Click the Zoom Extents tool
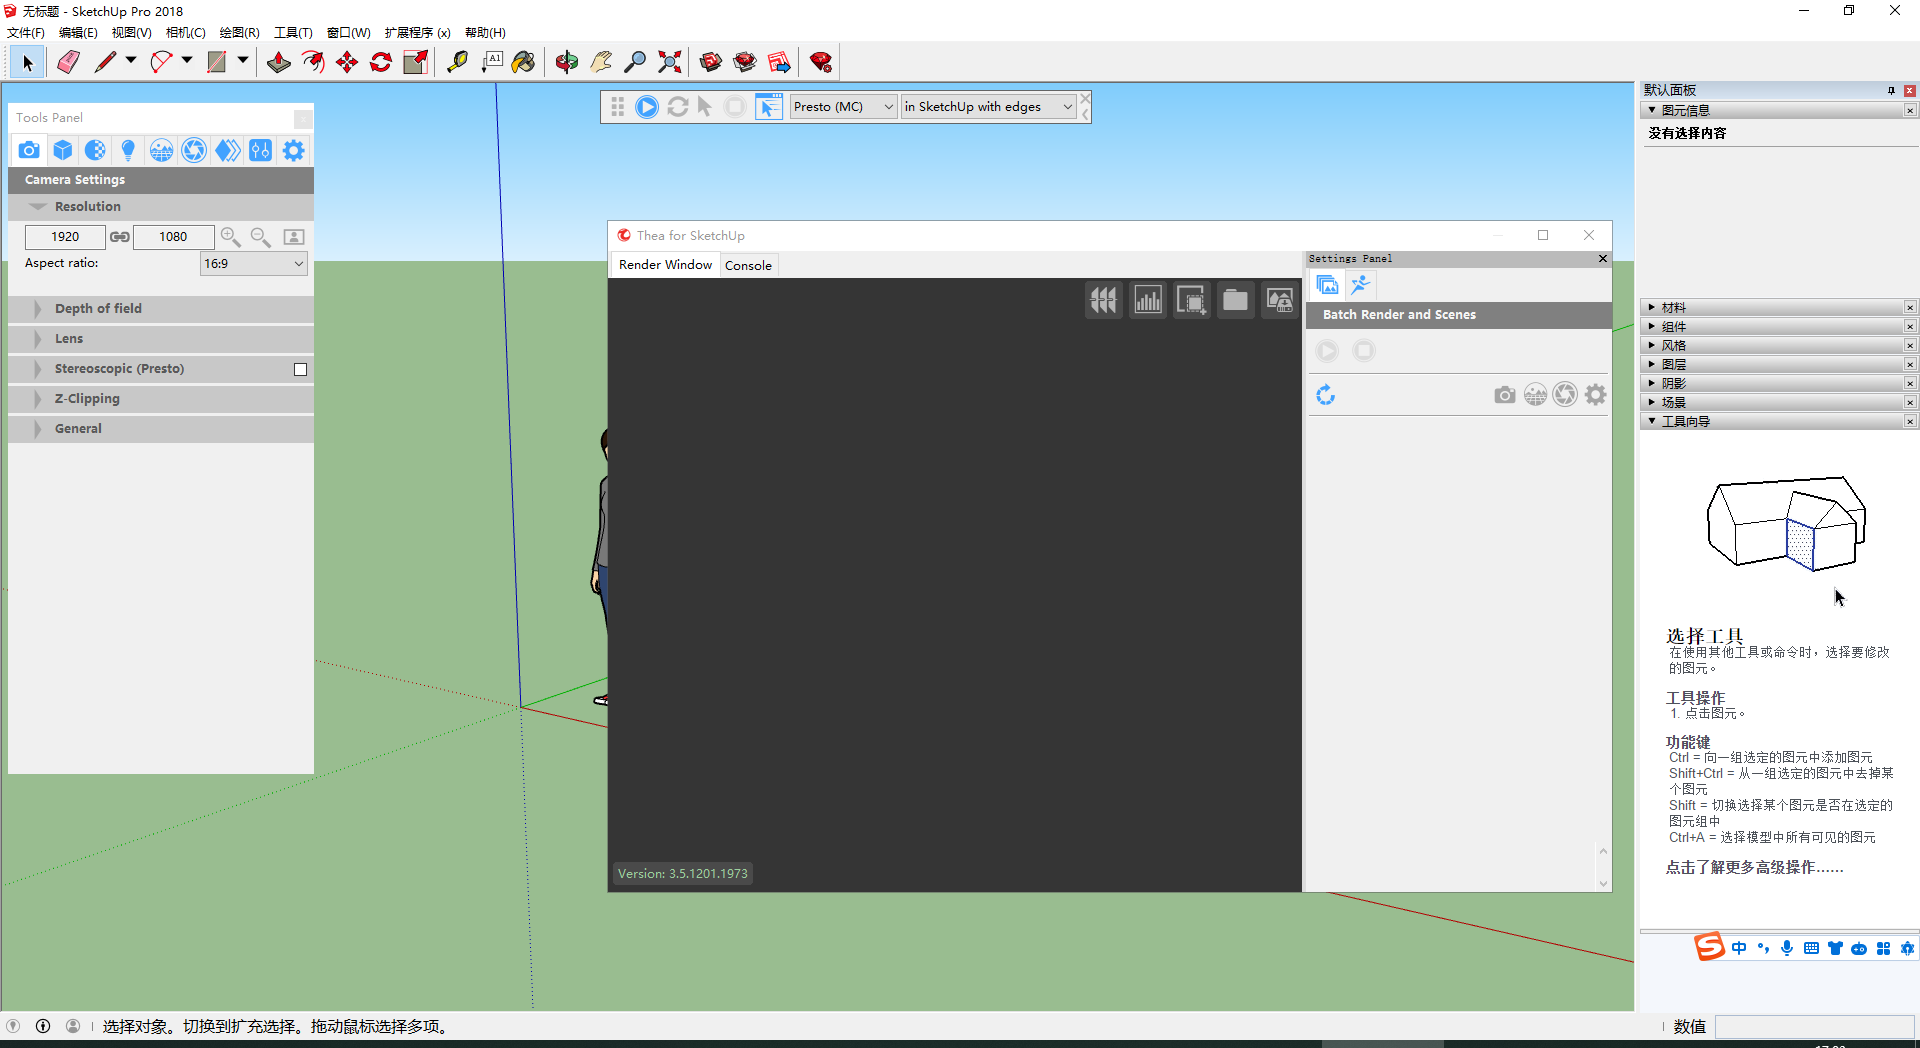The image size is (1920, 1048). point(669,62)
